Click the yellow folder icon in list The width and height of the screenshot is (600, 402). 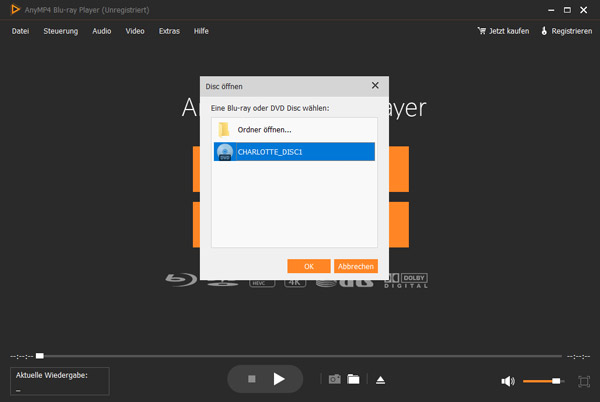point(224,130)
